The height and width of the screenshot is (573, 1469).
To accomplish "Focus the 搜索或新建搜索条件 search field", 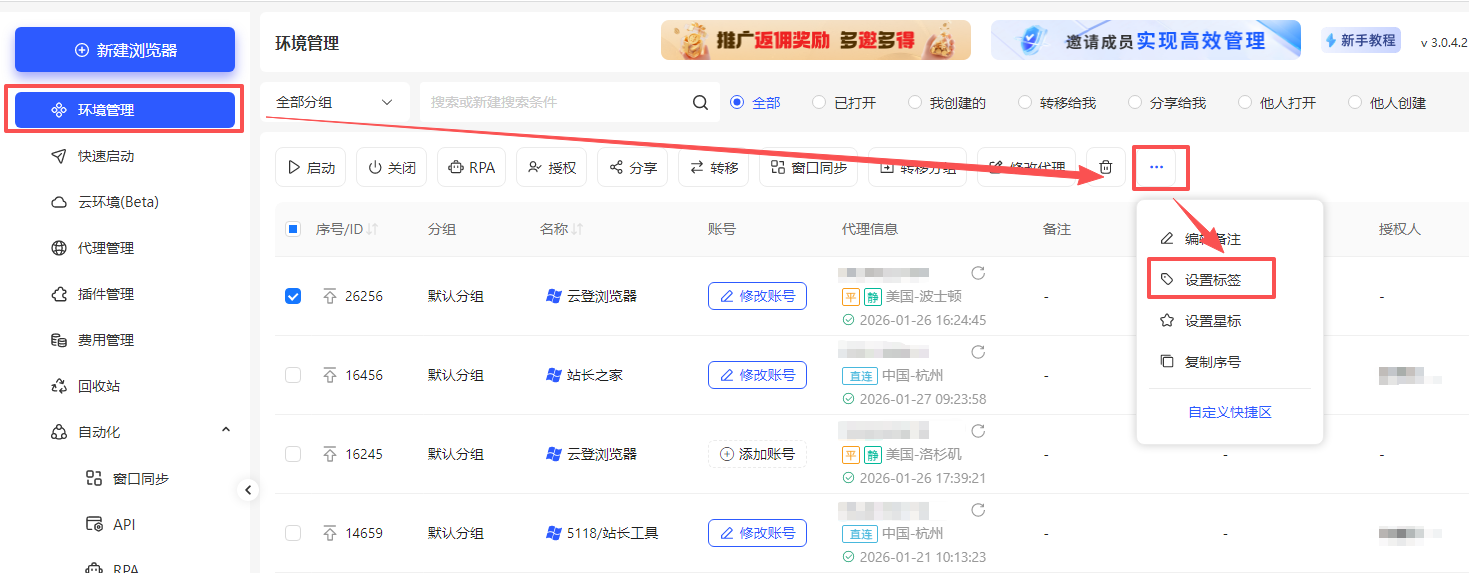I will pos(555,102).
